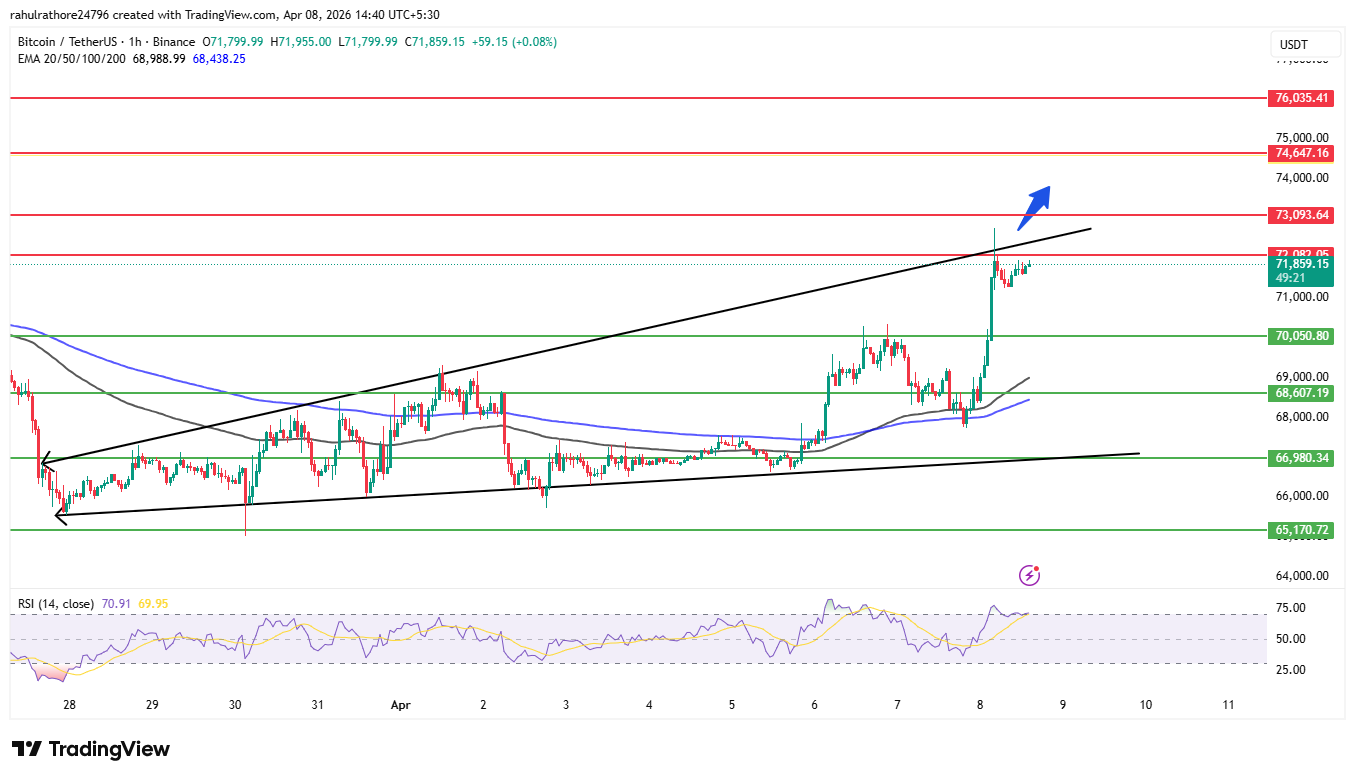The height and width of the screenshot is (779, 1355).
Task: Click the rahulrathore24796 author link
Action: click(x=60, y=15)
